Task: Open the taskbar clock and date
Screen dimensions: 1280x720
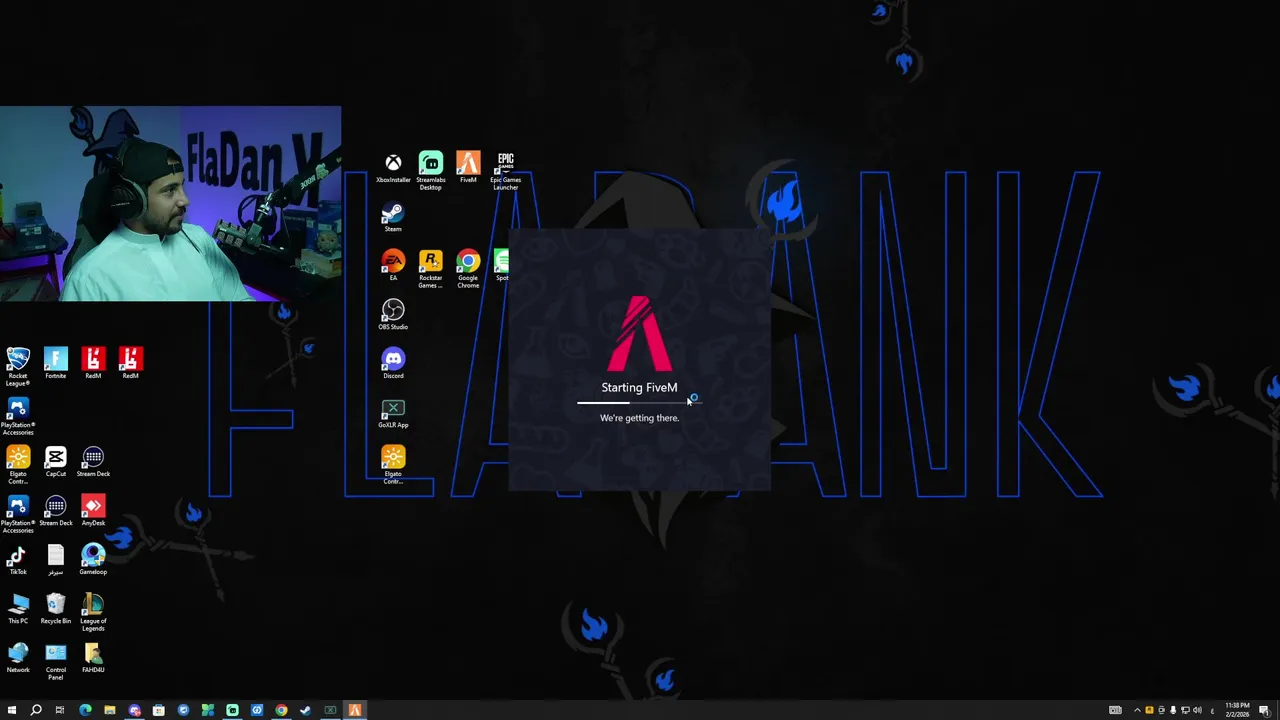Action: (x=1237, y=710)
